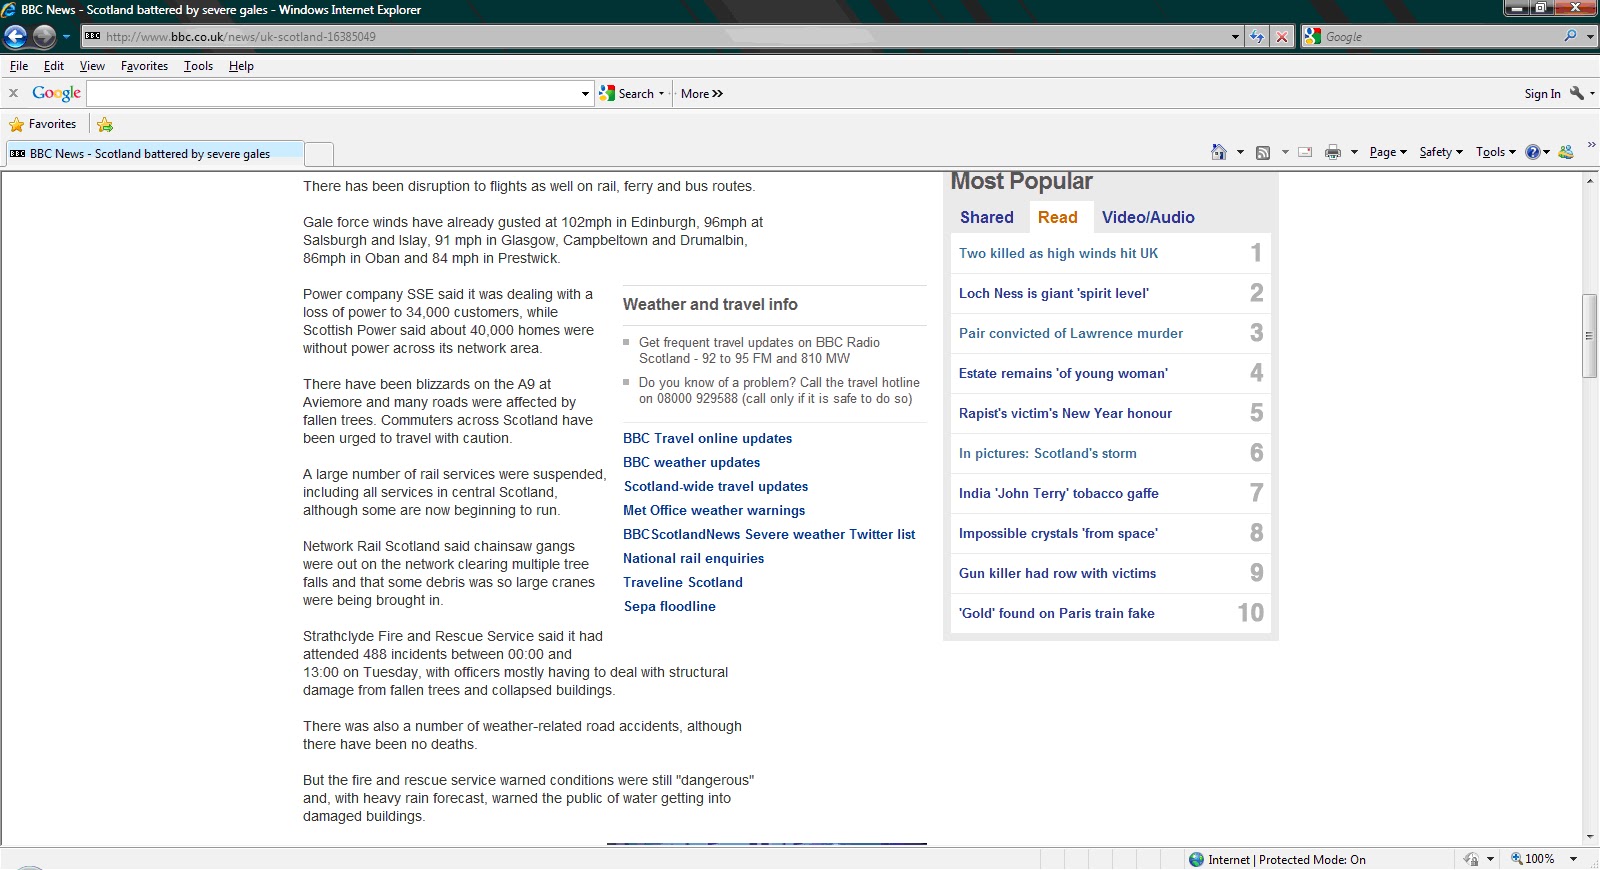Viewport: 1600px width, 870px height.
Task: Click the scrollbar up arrow
Action: (x=1589, y=181)
